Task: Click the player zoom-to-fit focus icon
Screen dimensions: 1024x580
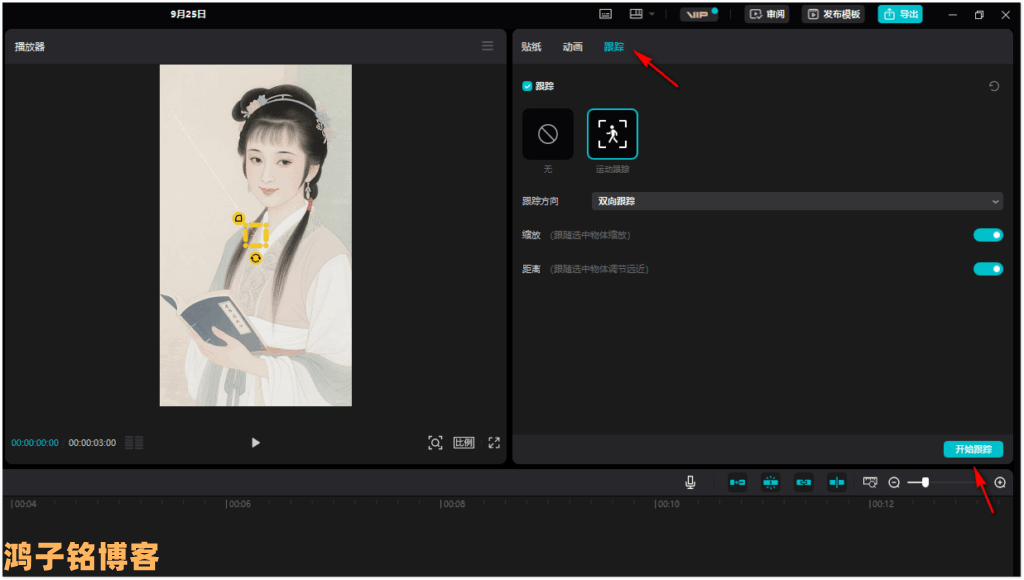Action: coord(435,442)
